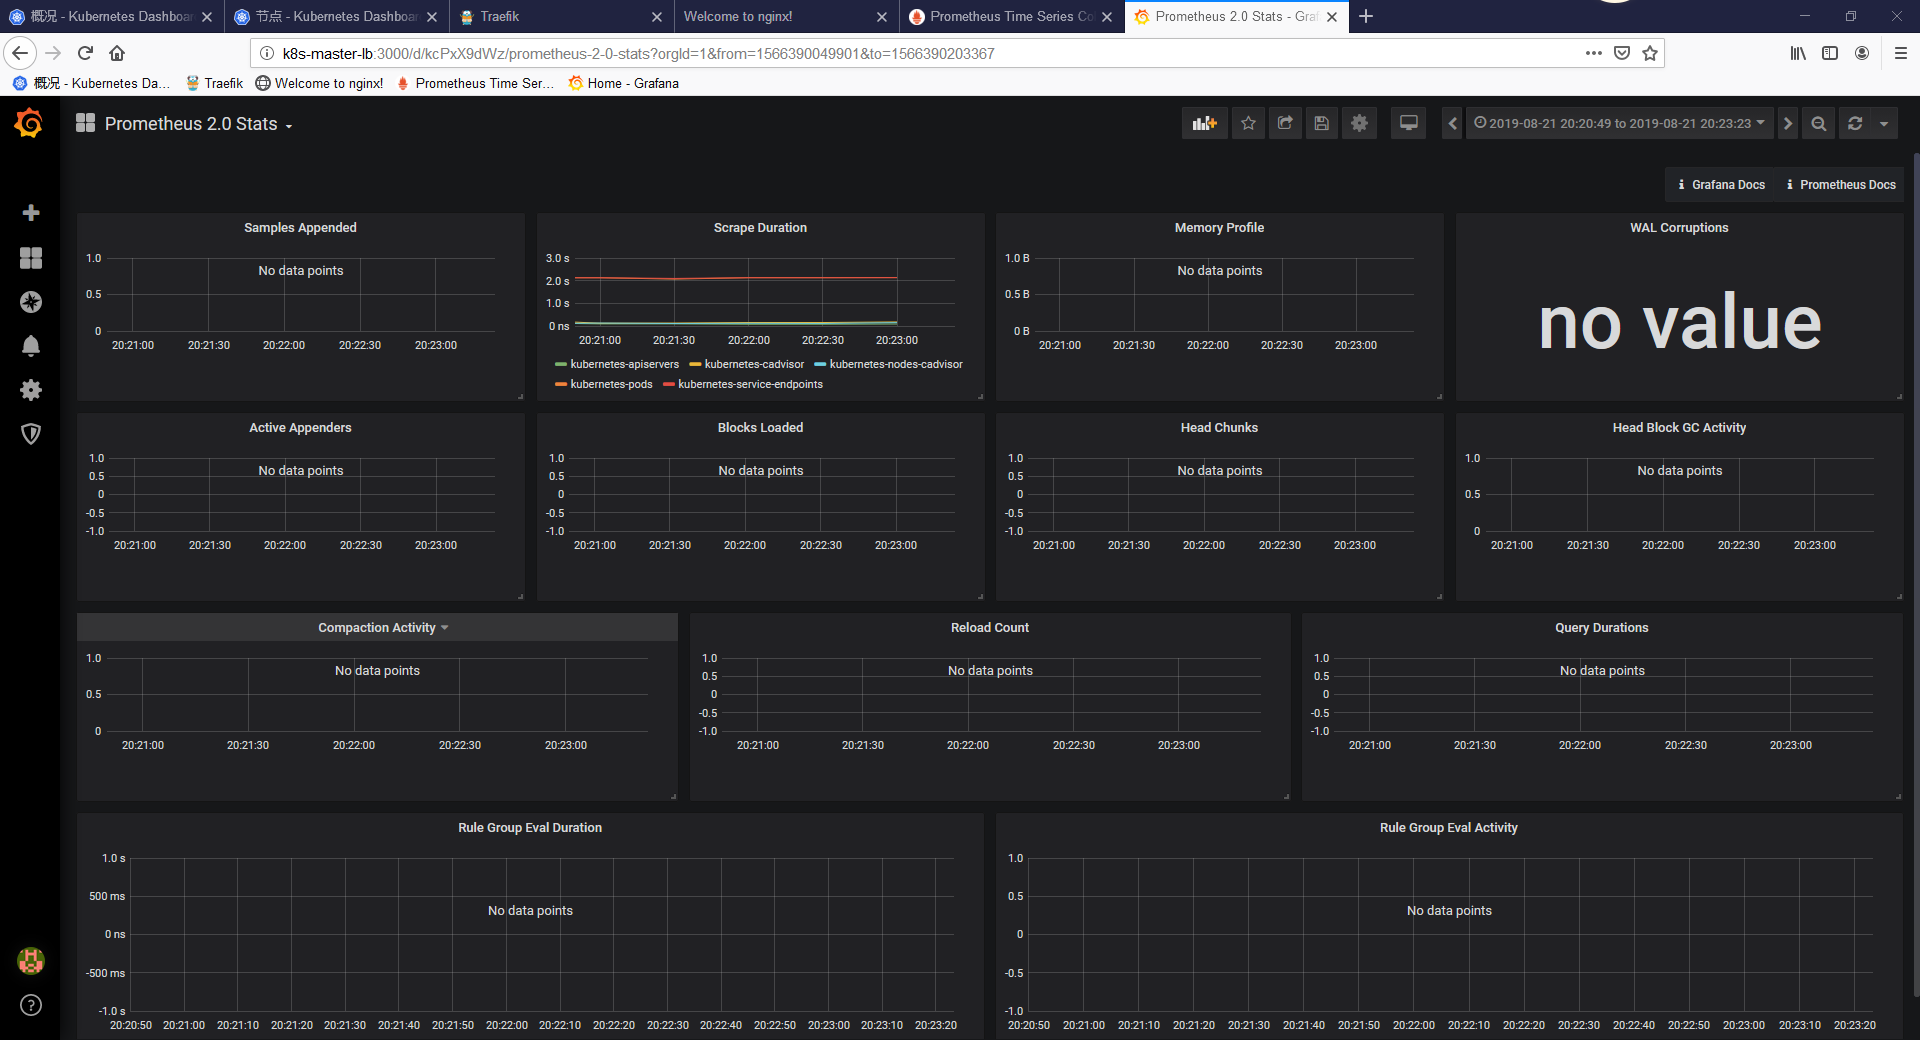Viewport: 1920px width, 1040px height.
Task: Bookmark this page with the star icon
Action: pyautogui.click(x=1650, y=53)
